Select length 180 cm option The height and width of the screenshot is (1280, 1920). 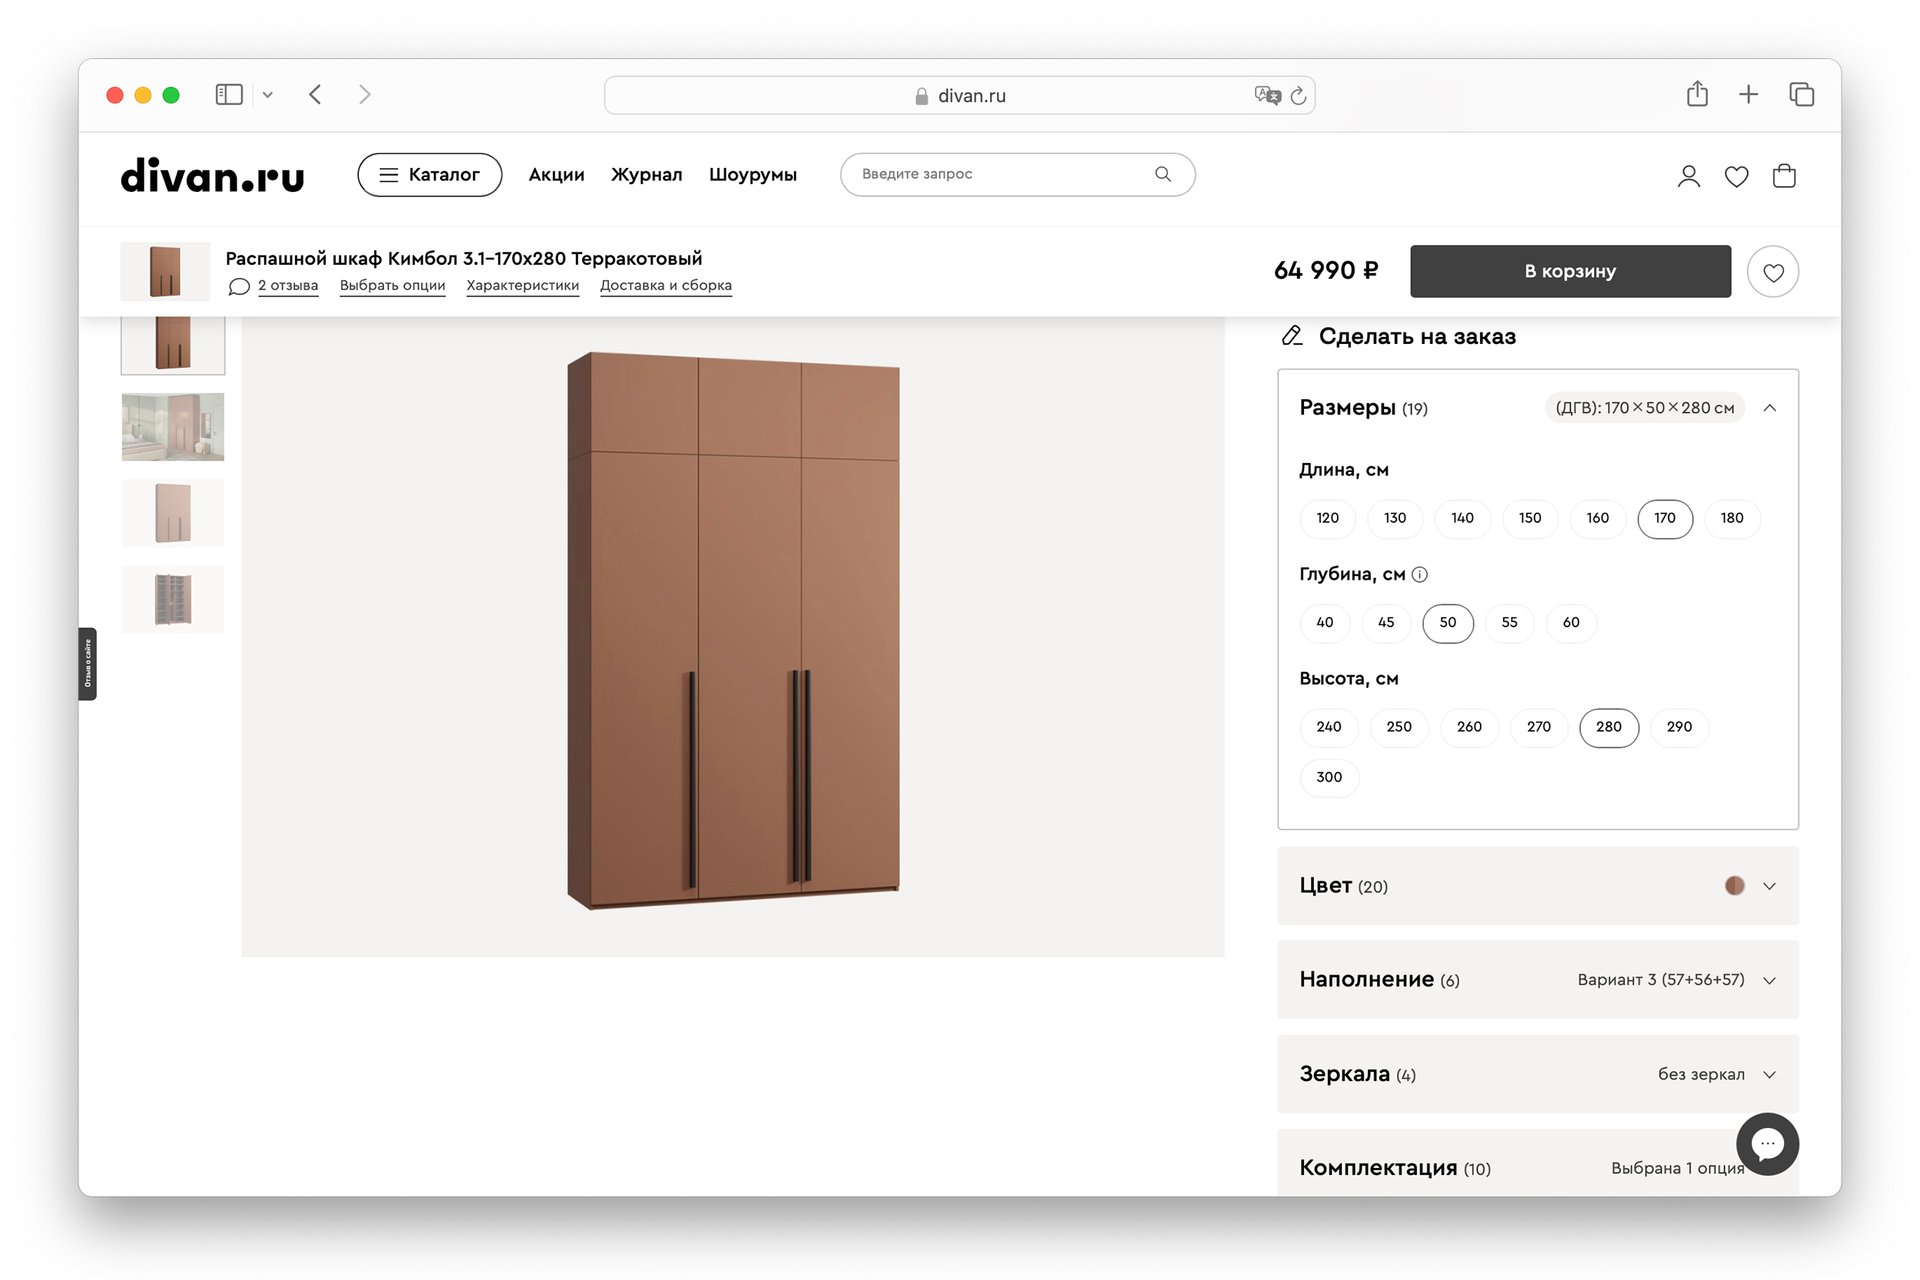pos(1731,518)
